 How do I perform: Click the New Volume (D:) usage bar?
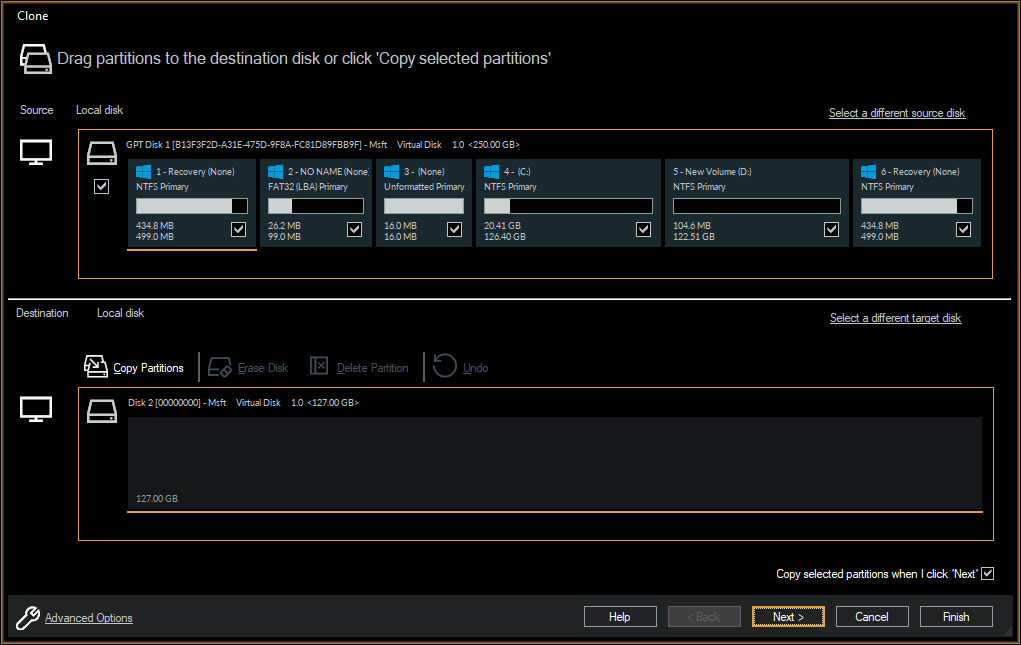click(x=756, y=205)
